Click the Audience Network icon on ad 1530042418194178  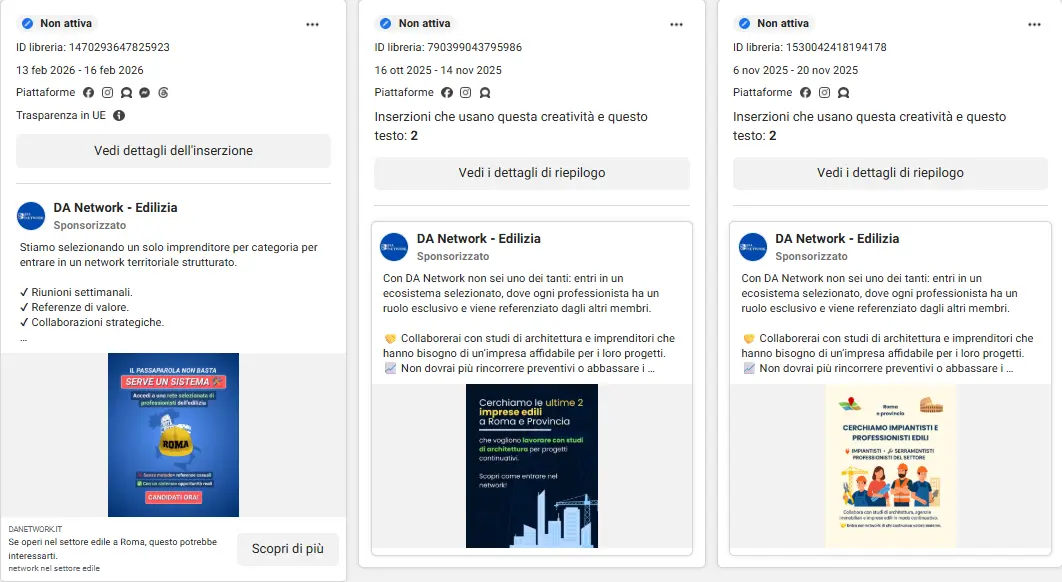pos(843,93)
